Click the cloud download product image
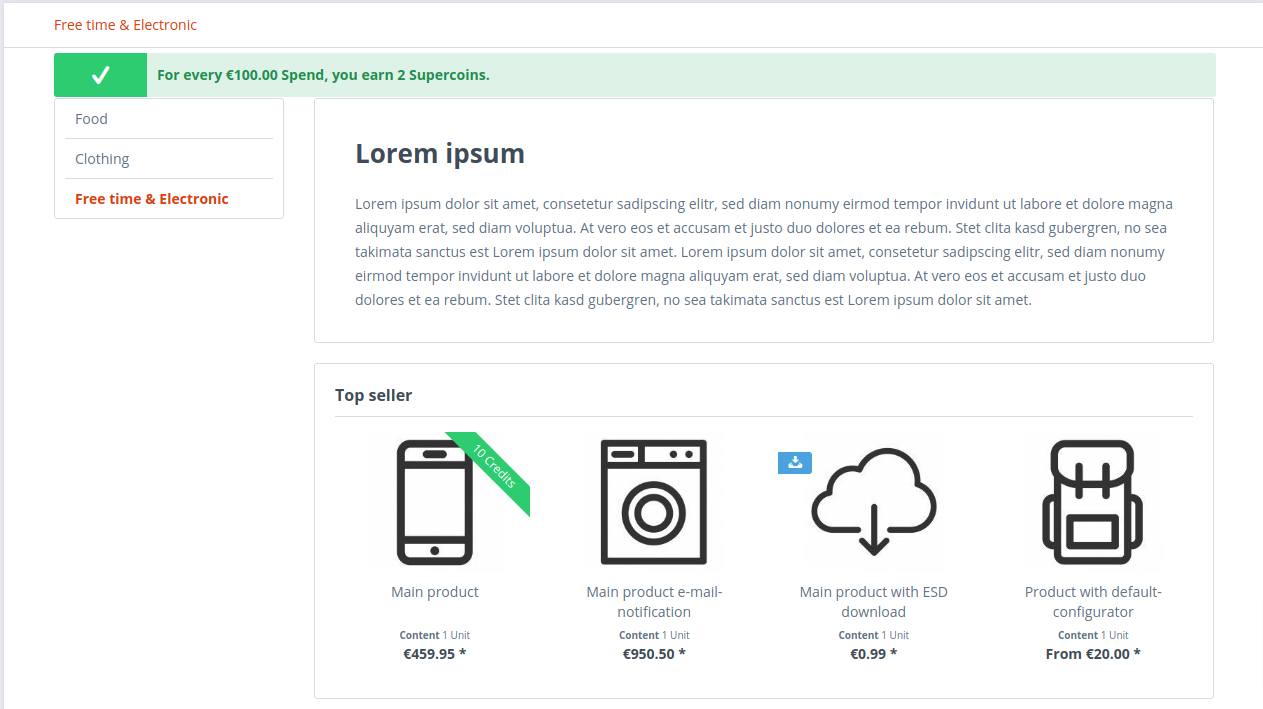 [x=874, y=502]
